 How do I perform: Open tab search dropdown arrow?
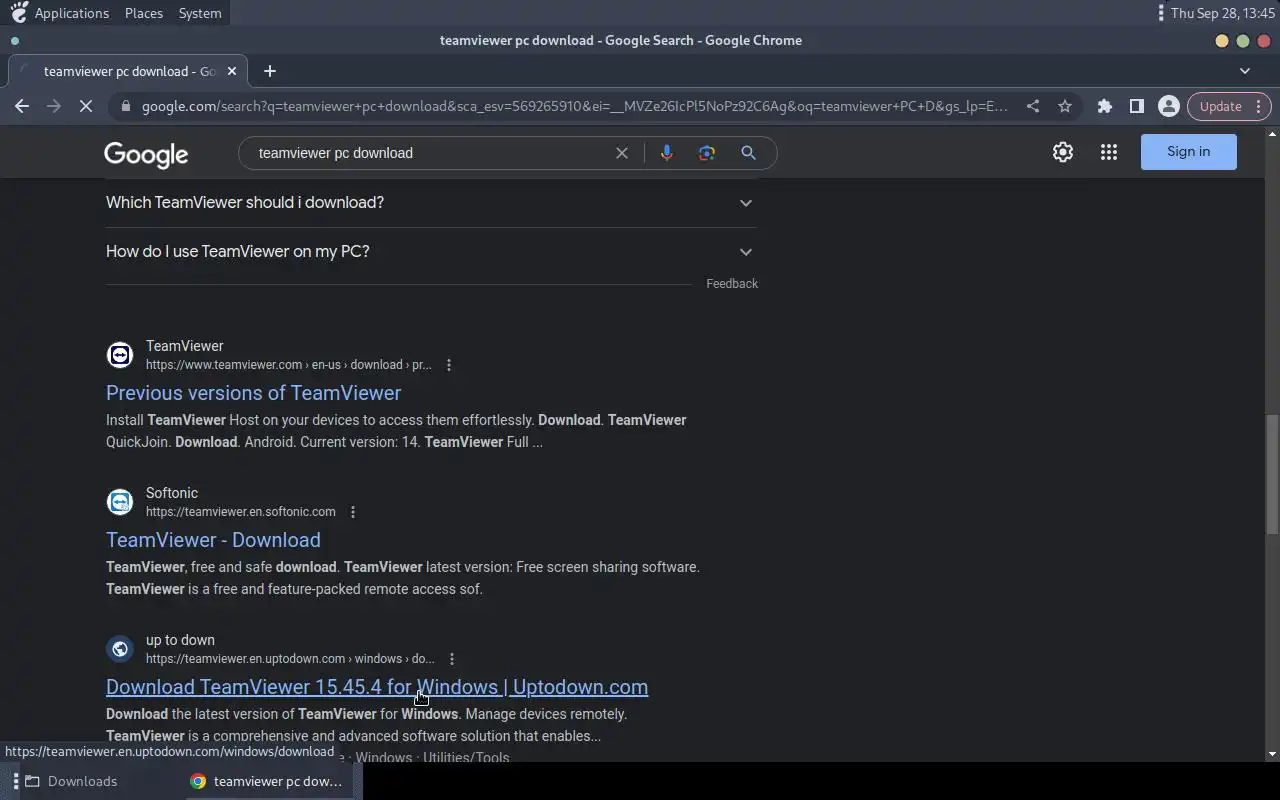click(x=1245, y=71)
